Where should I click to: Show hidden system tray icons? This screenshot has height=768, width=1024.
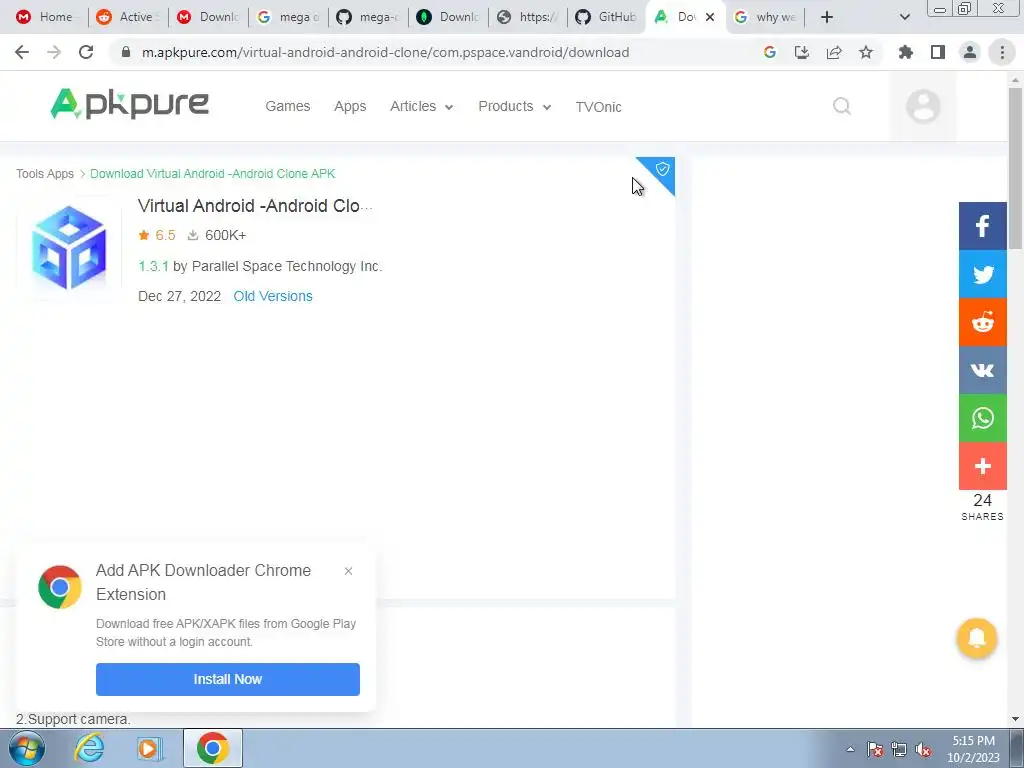850,750
